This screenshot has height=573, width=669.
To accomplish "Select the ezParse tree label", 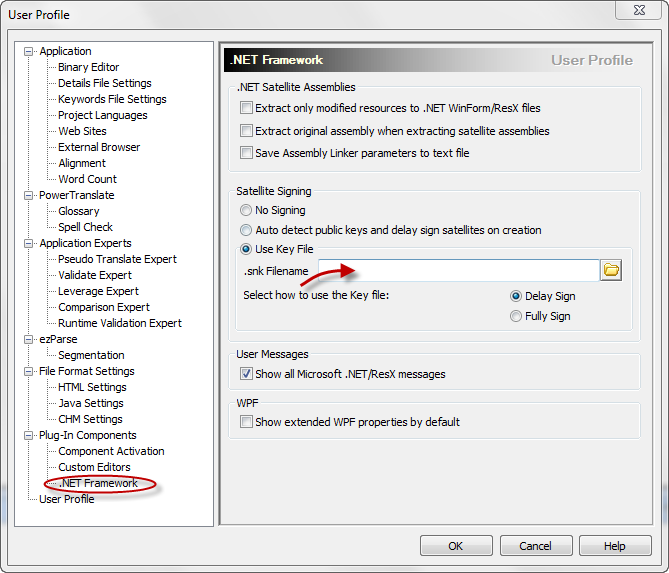I will [x=58, y=339].
